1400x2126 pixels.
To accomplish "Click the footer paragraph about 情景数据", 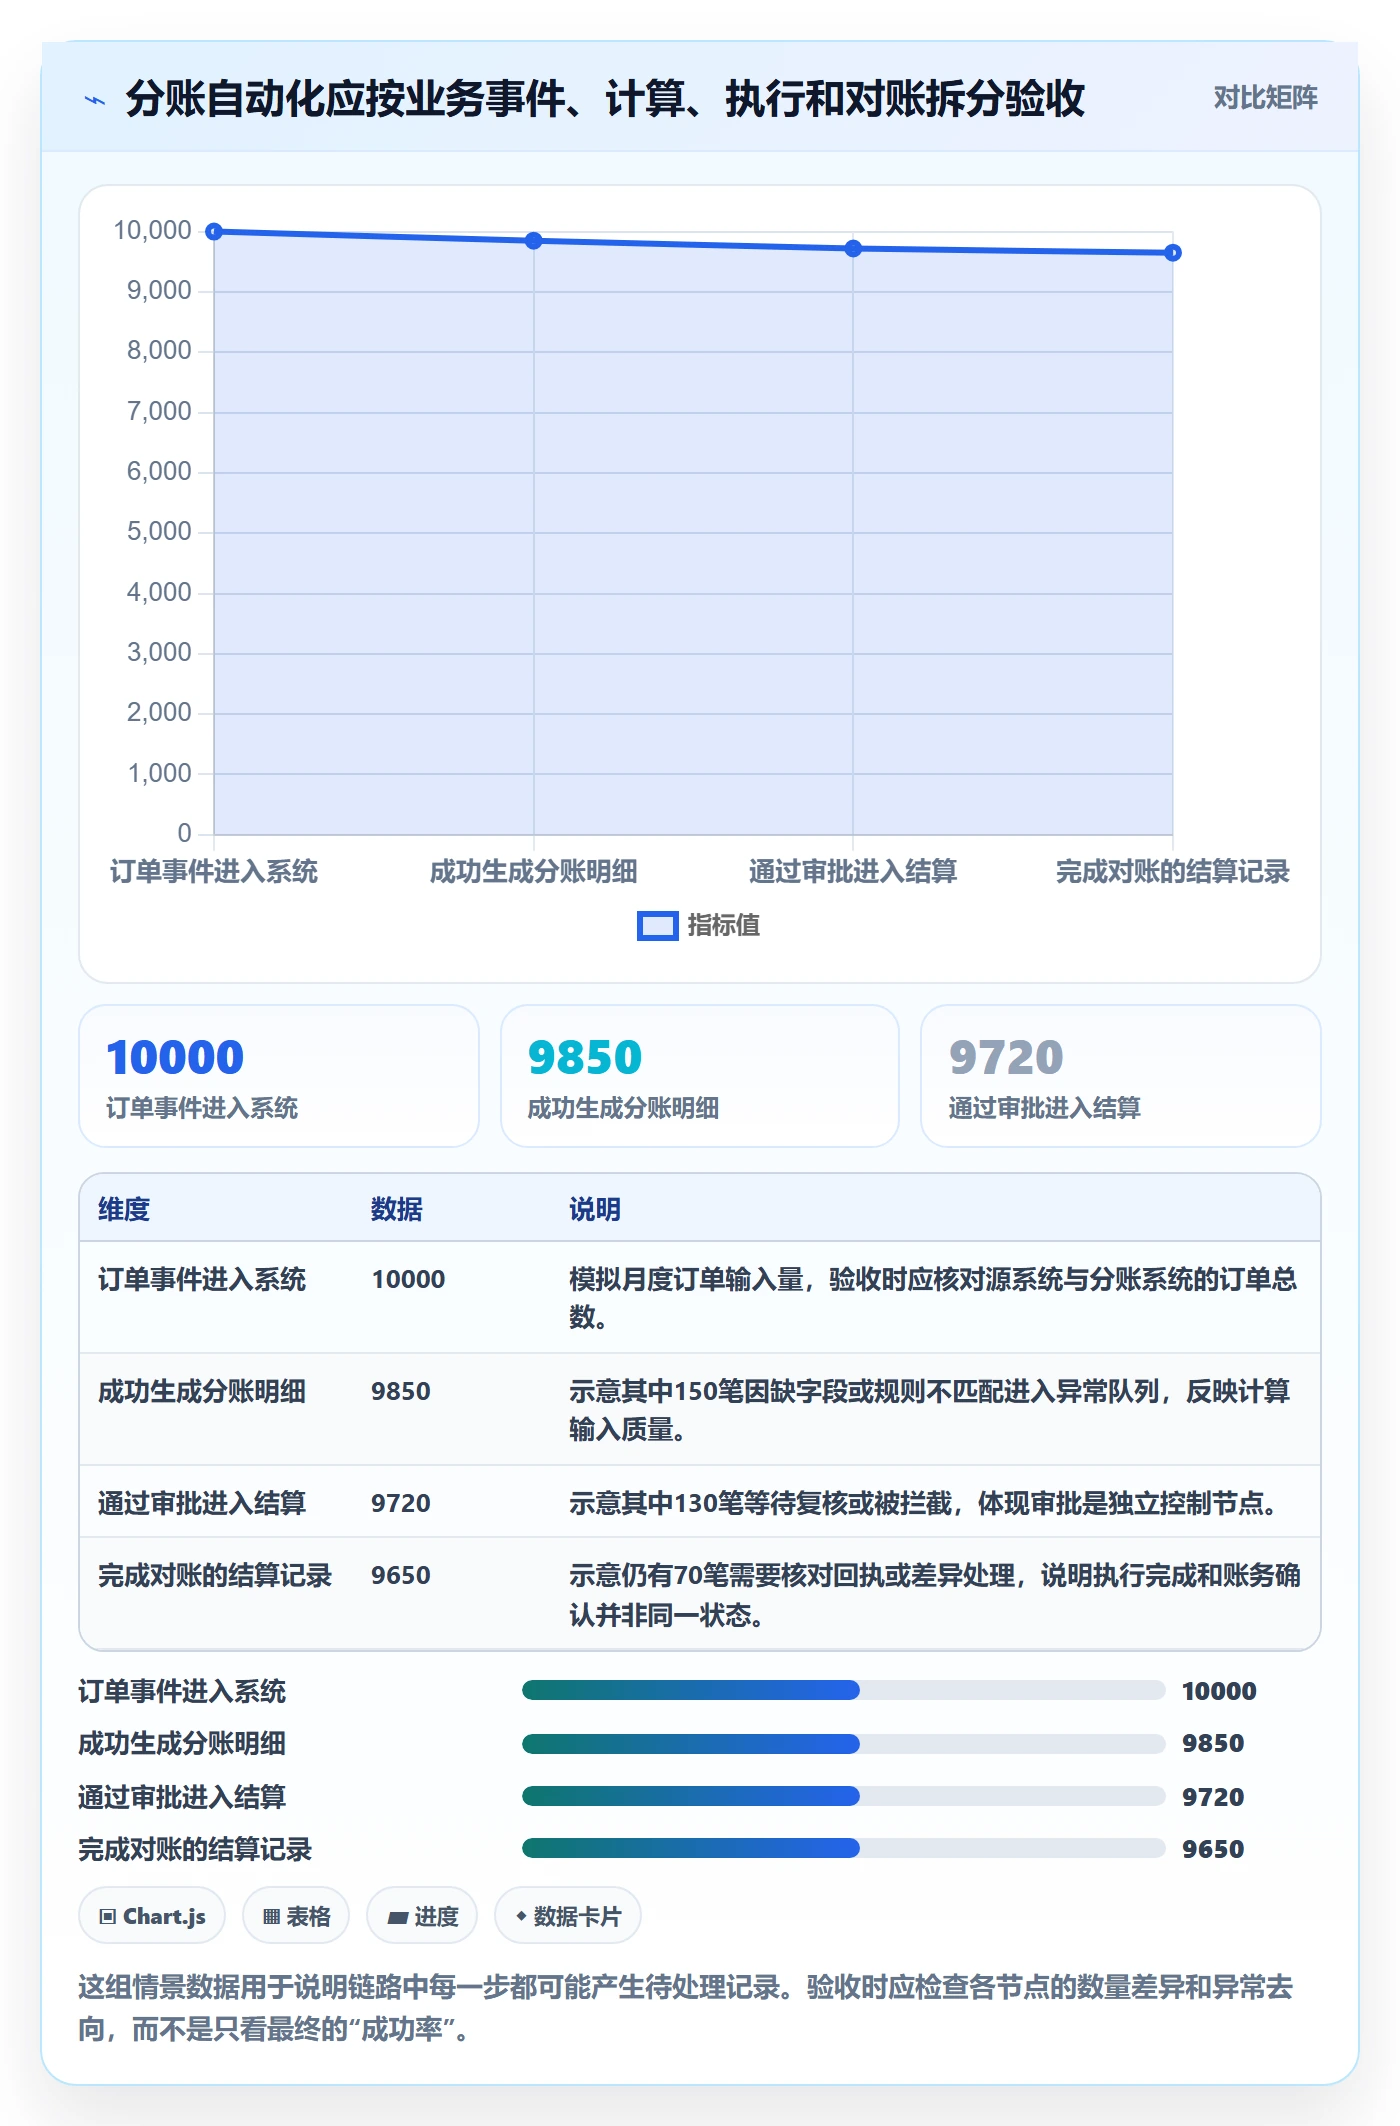I will (686, 2008).
